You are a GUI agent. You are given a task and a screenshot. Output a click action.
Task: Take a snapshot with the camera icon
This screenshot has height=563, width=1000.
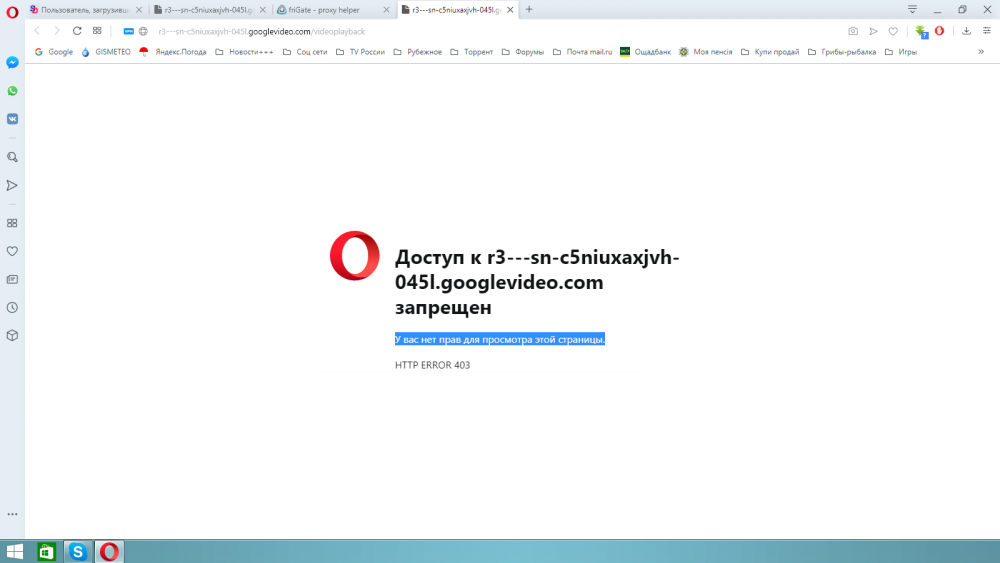coord(853,31)
